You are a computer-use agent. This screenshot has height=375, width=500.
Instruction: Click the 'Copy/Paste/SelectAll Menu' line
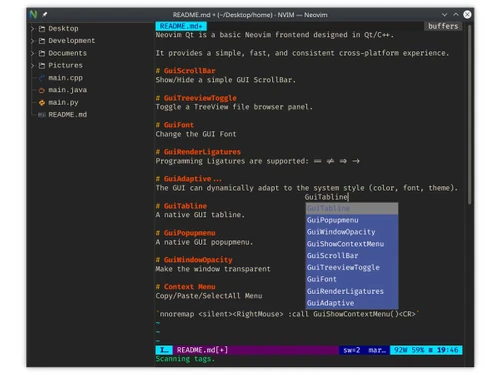209,296
